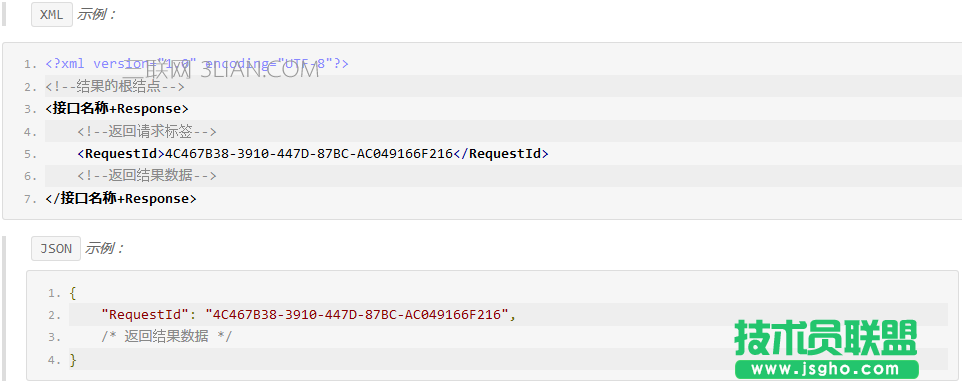Click the JSON 返回结果数据 comment
Screen dimensions: 962x385
pos(167,337)
